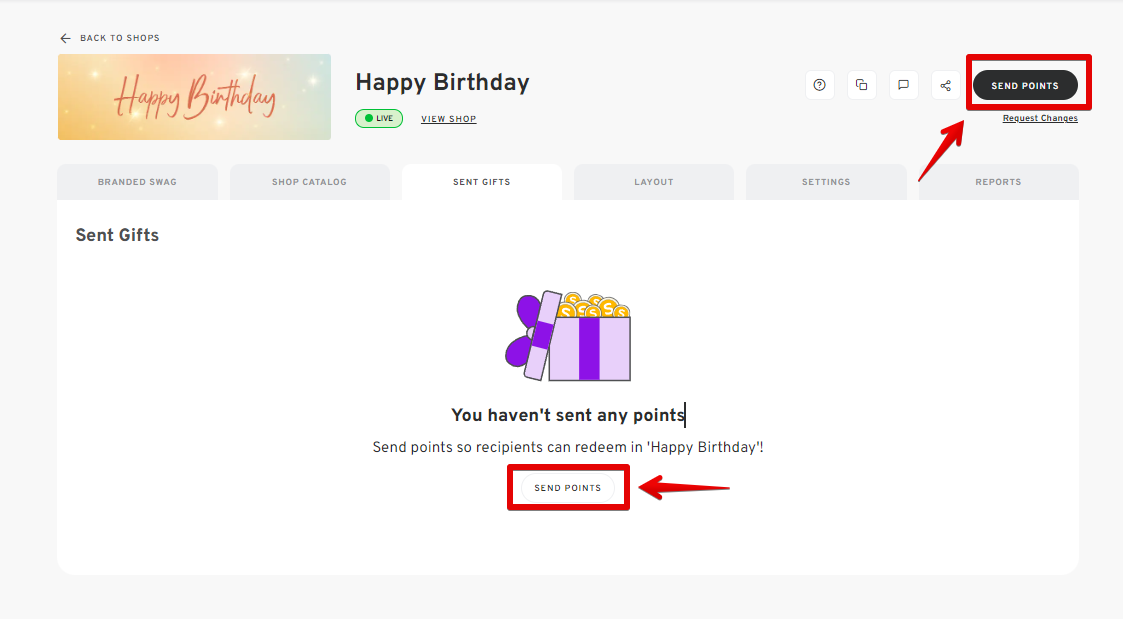This screenshot has height=619, width=1123.
Task: Click the share icon for the shop
Action: tap(945, 85)
